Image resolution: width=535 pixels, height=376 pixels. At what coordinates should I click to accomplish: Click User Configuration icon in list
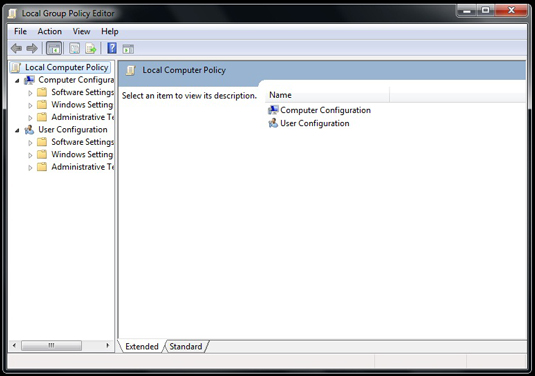273,123
